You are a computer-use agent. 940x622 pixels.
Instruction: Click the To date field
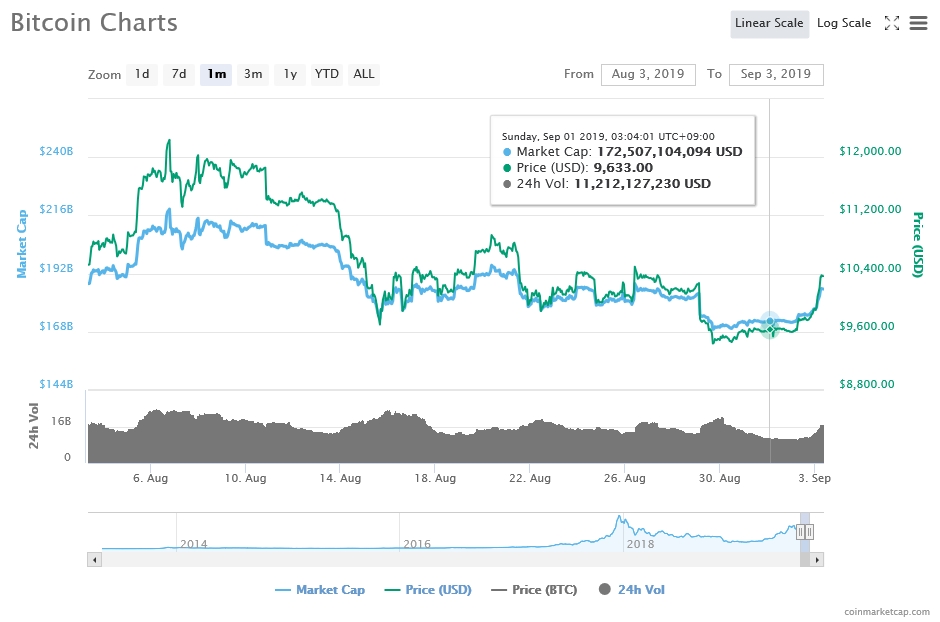point(776,74)
